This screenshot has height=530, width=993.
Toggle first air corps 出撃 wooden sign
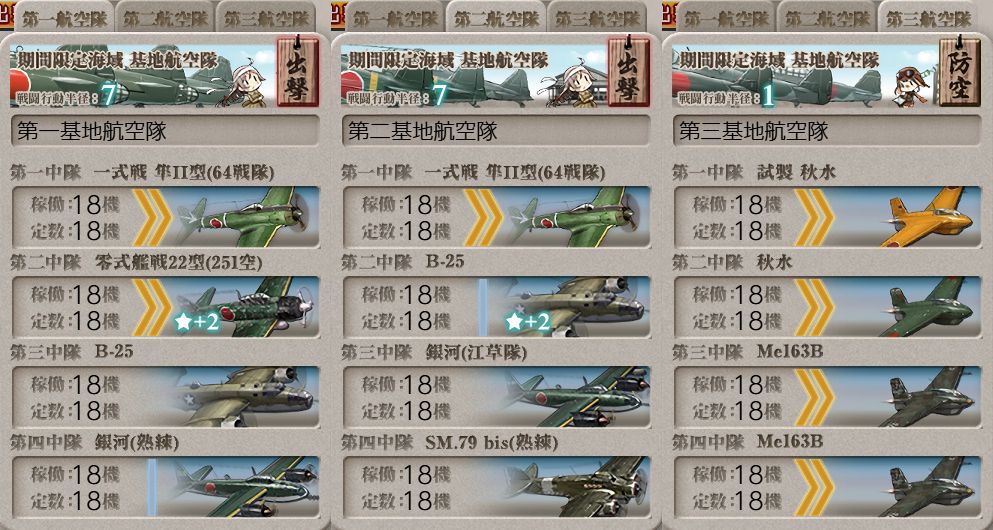[x=298, y=71]
